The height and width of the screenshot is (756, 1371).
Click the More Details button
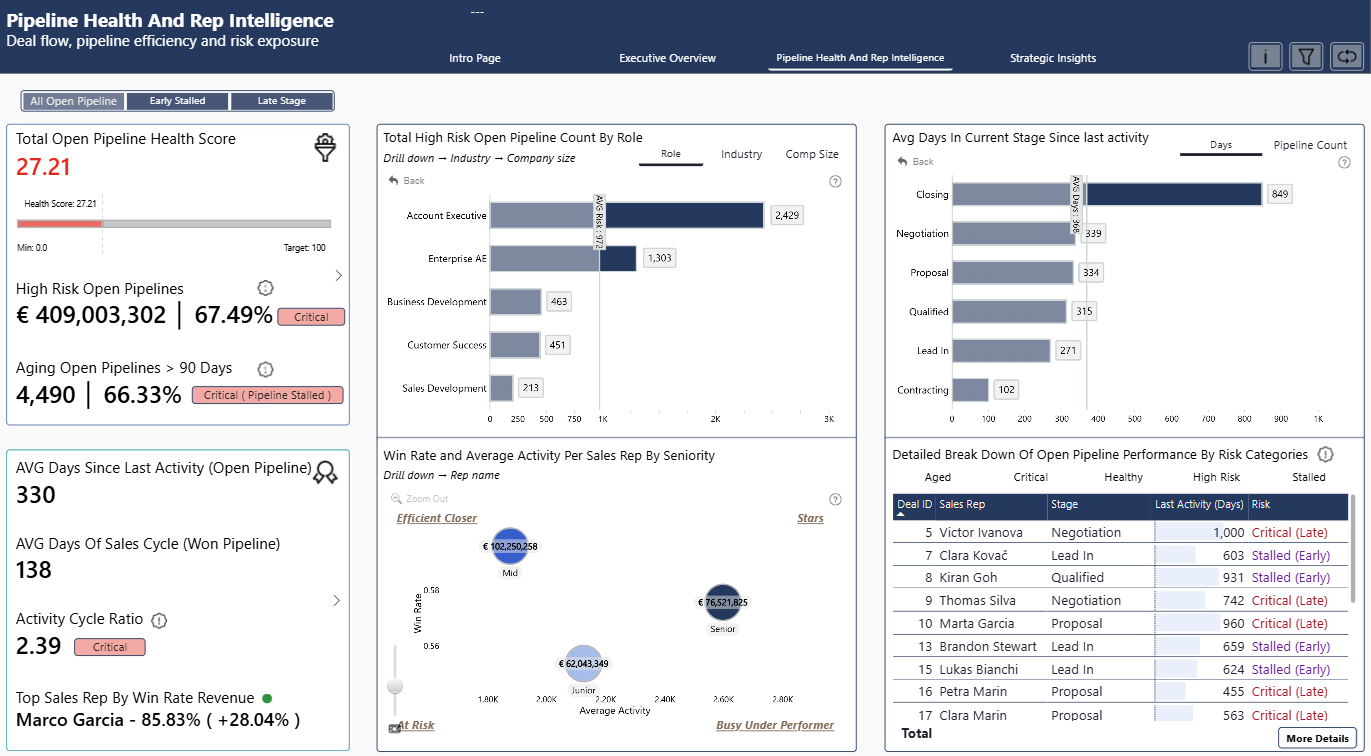click(1317, 738)
